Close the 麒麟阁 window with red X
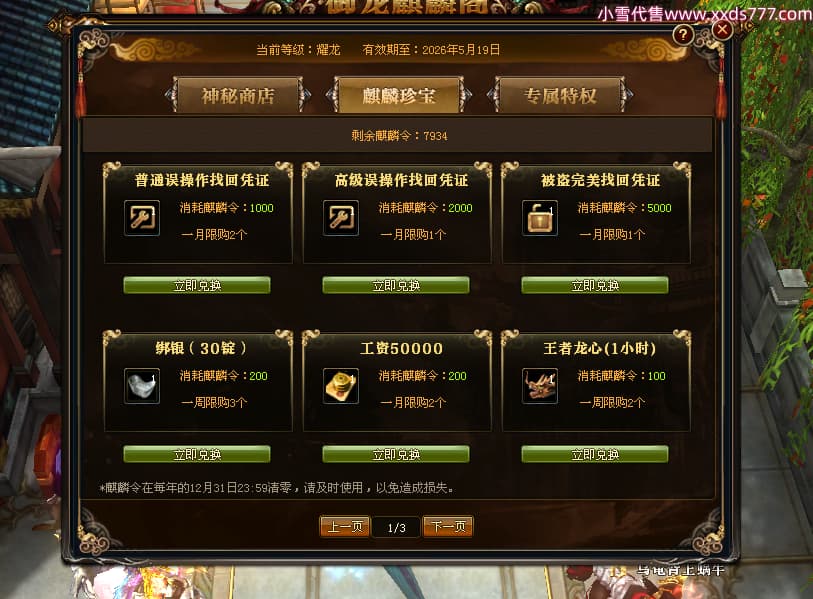 click(722, 30)
